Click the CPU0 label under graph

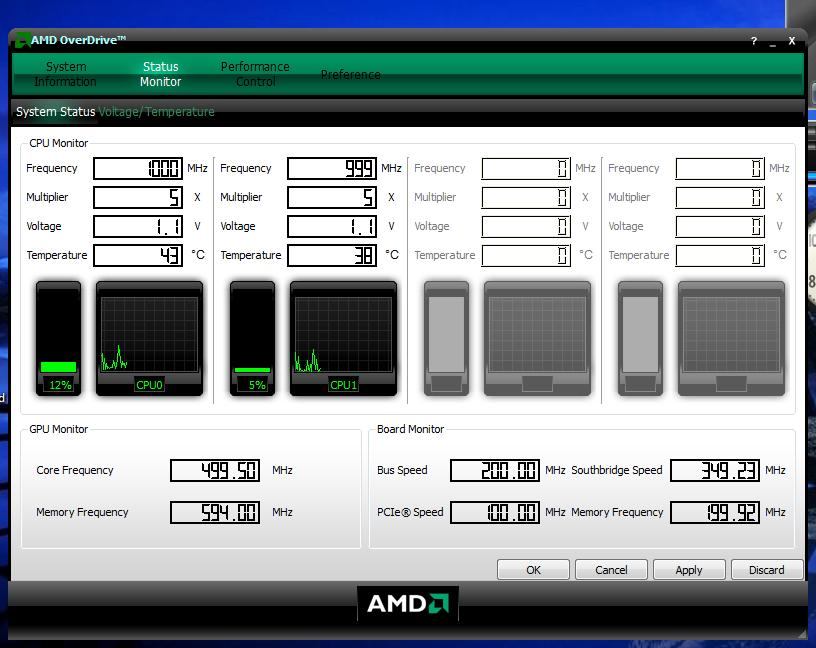[x=149, y=385]
